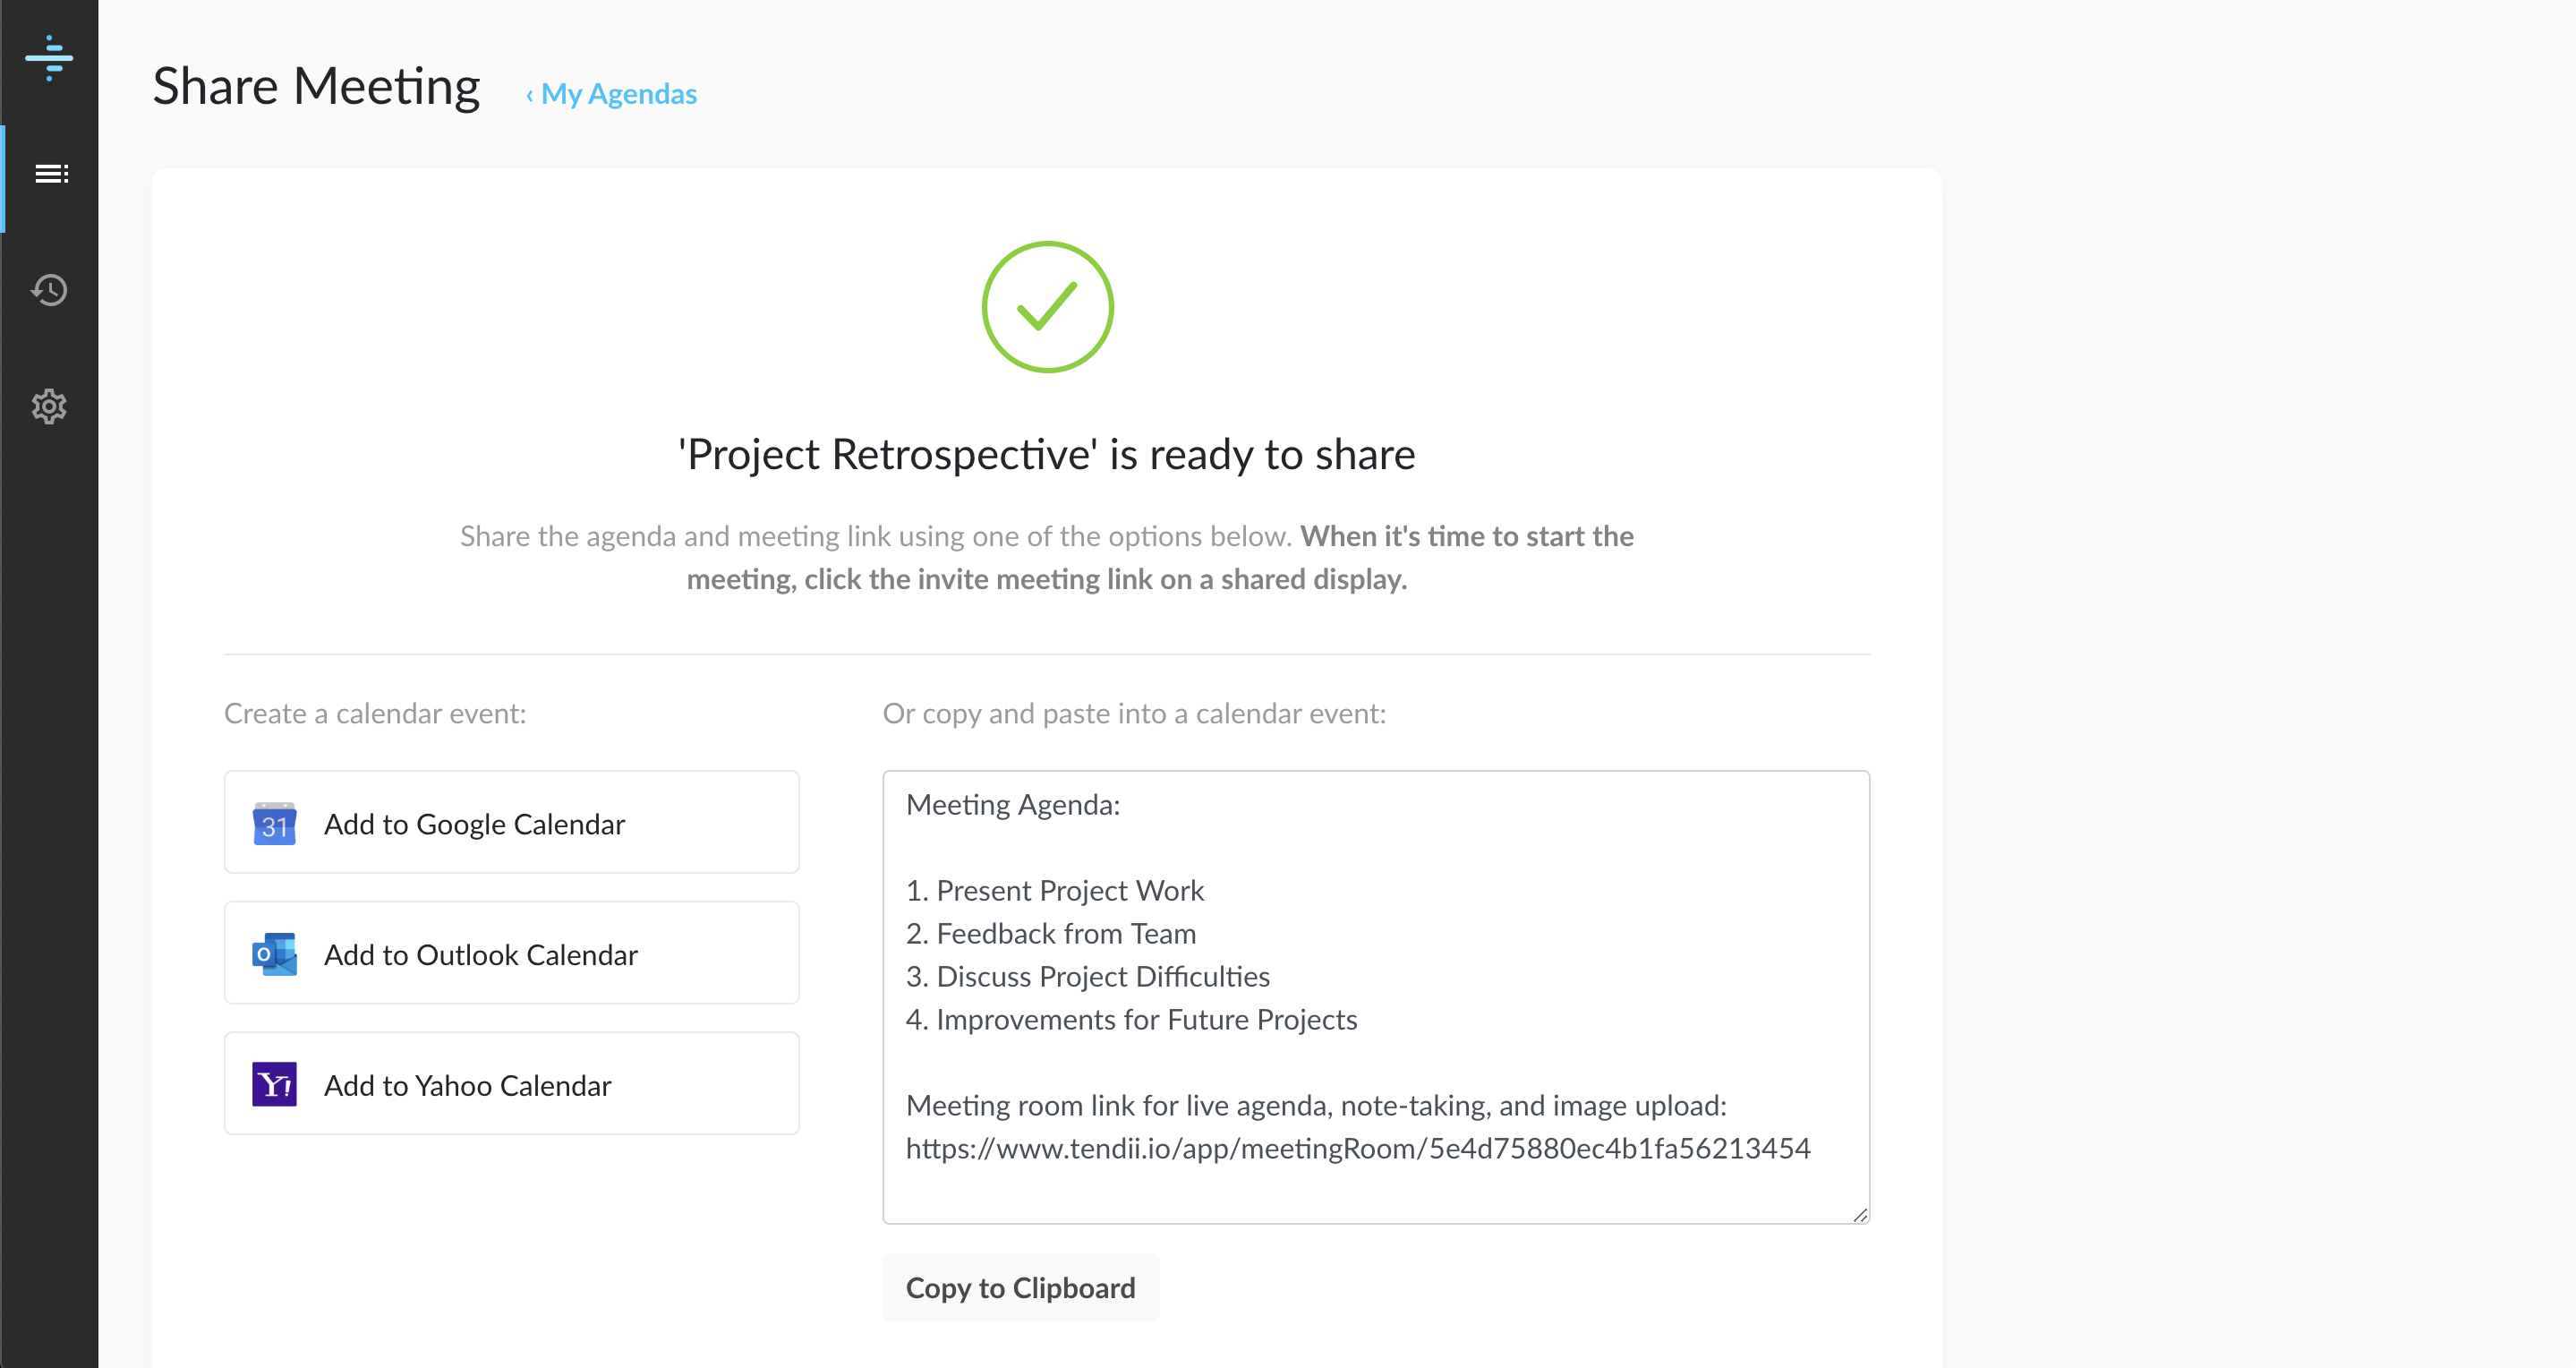Click the green checkmark success icon
The height and width of the screenshot is (1368, 2576).
(1046, 307)
